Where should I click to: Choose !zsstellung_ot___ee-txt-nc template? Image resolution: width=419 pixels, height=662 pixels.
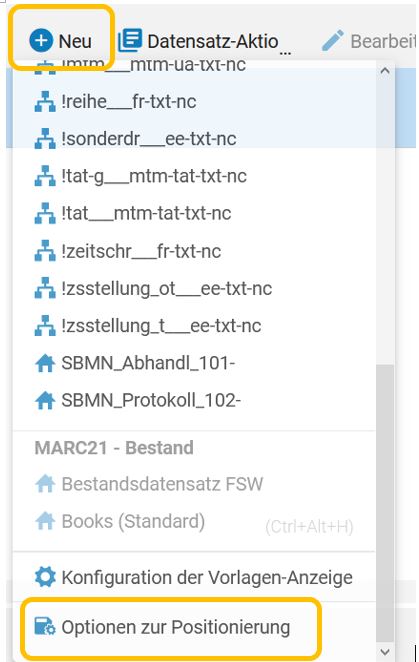(194, 289)
